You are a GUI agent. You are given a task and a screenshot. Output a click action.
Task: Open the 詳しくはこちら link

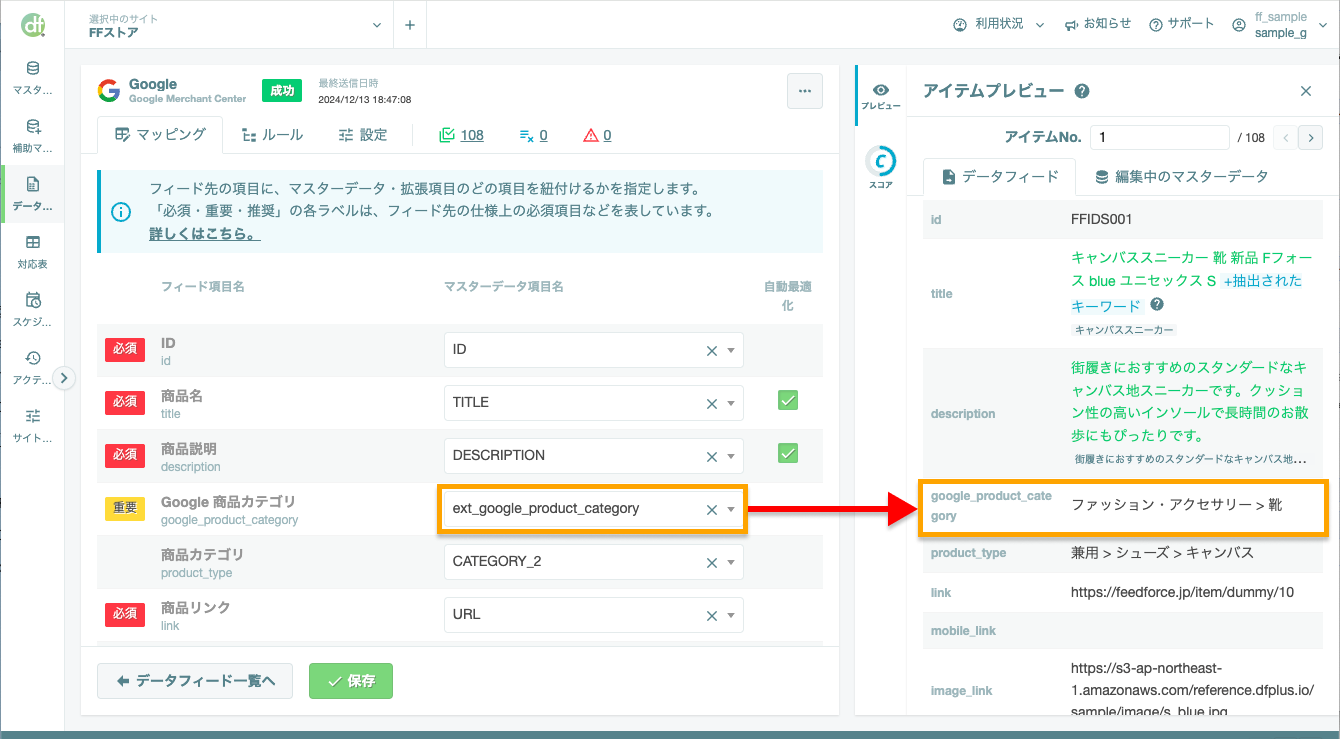point(205,233)
